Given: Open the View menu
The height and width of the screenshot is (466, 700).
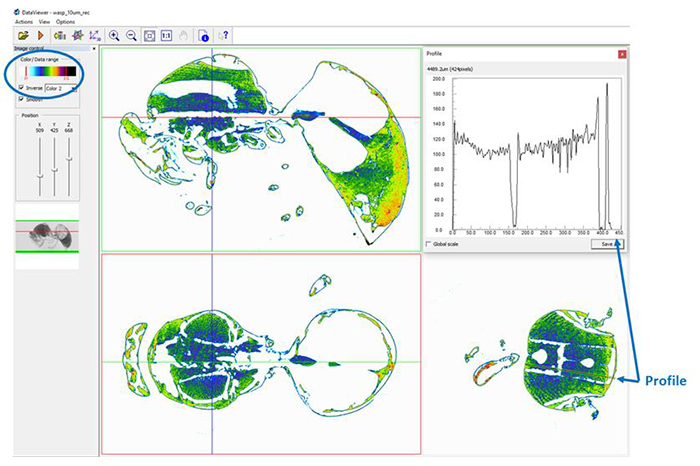Looking at the screenshot, I should coord(41,21).
